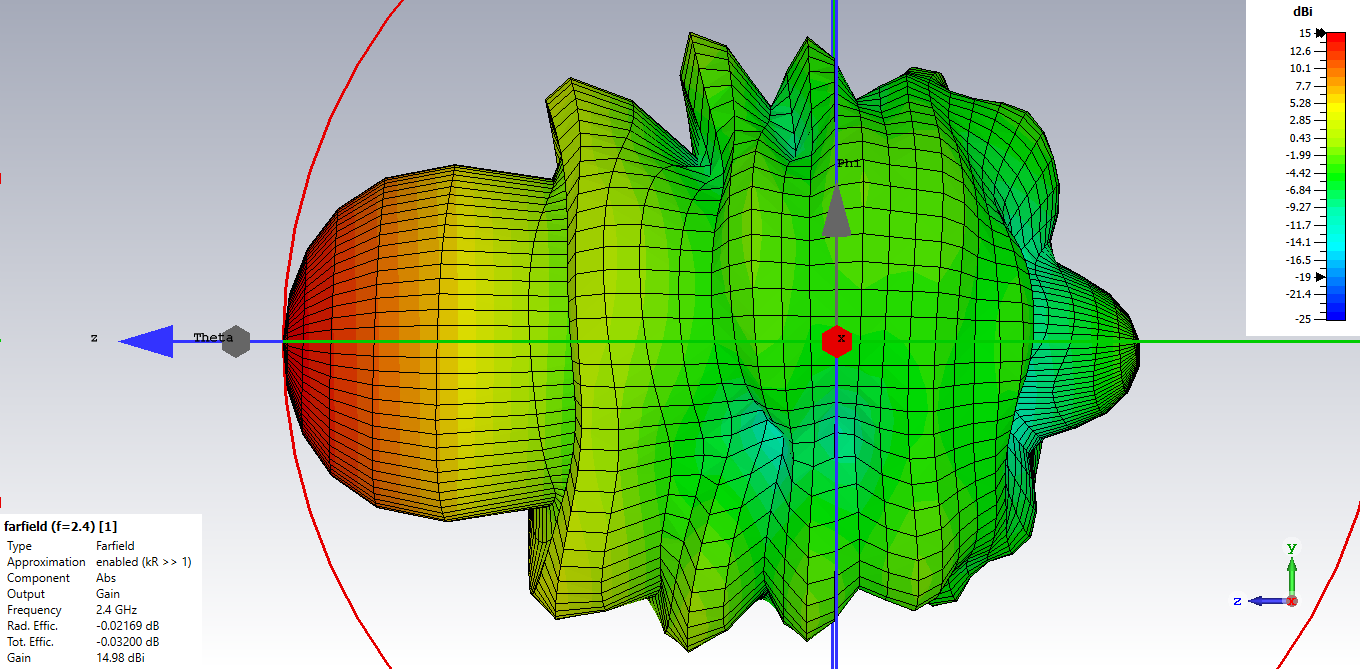Click the green y-axis arrow in triad
The height and width of the screenshot is (669, 1360).
(1292, 575)
